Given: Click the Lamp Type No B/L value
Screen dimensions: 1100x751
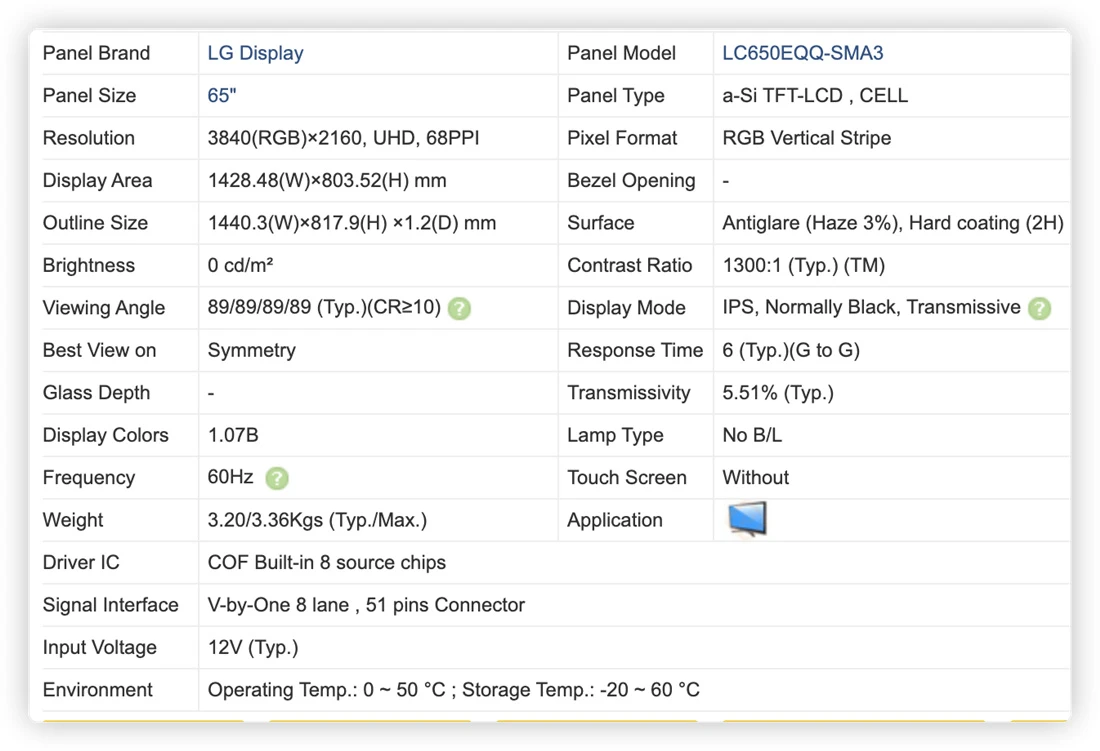Looking at the screenshot, I should (x=752, y=435).
